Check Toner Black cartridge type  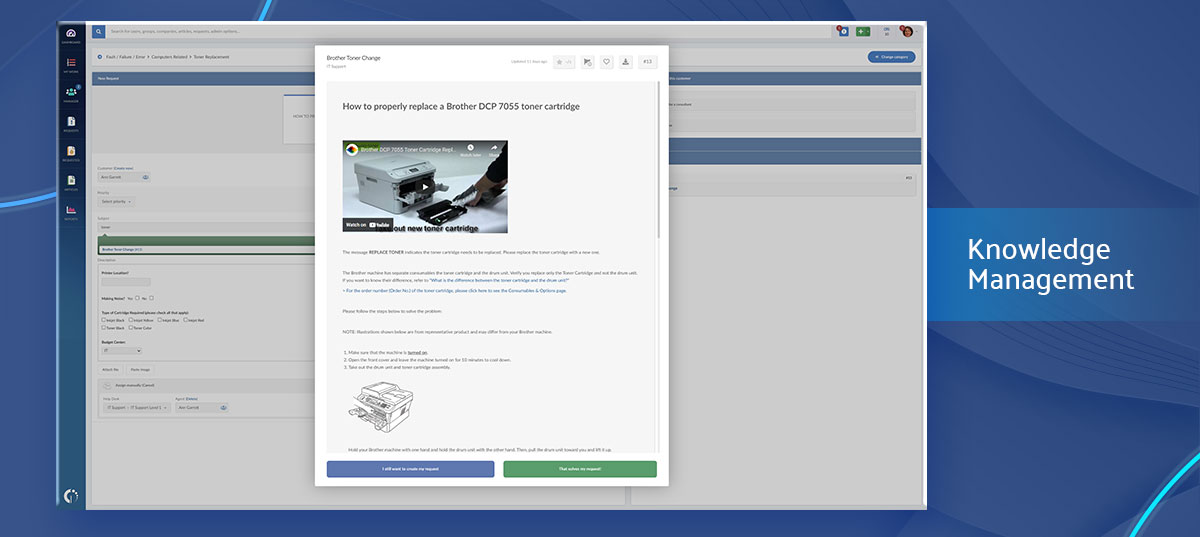104,328
